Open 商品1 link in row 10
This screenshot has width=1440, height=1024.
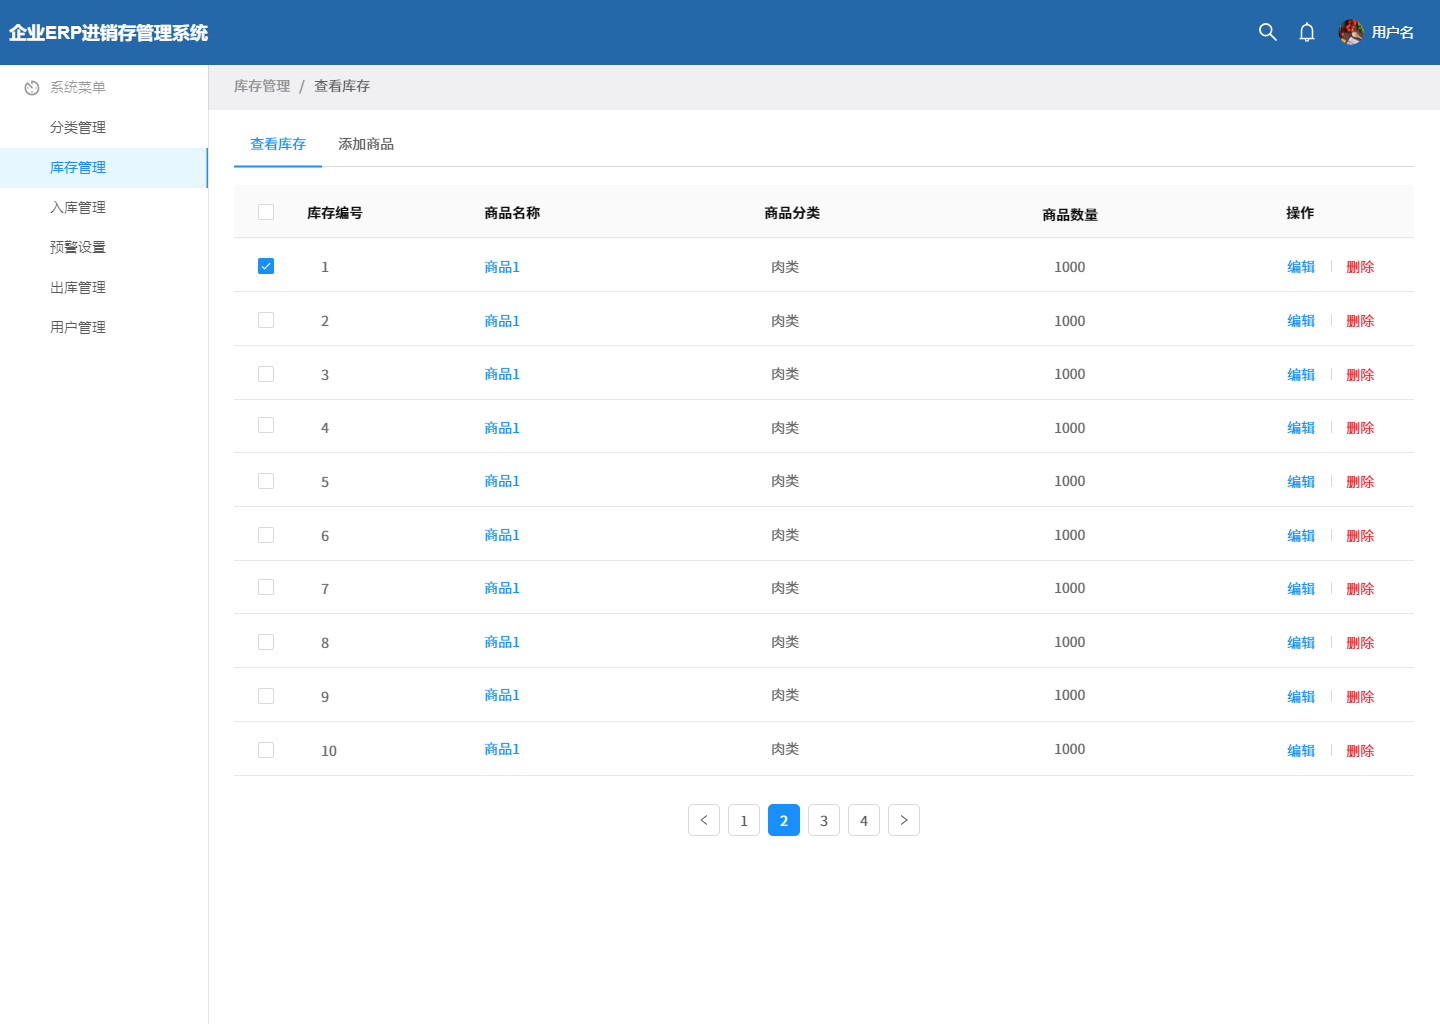click(502, 749)
